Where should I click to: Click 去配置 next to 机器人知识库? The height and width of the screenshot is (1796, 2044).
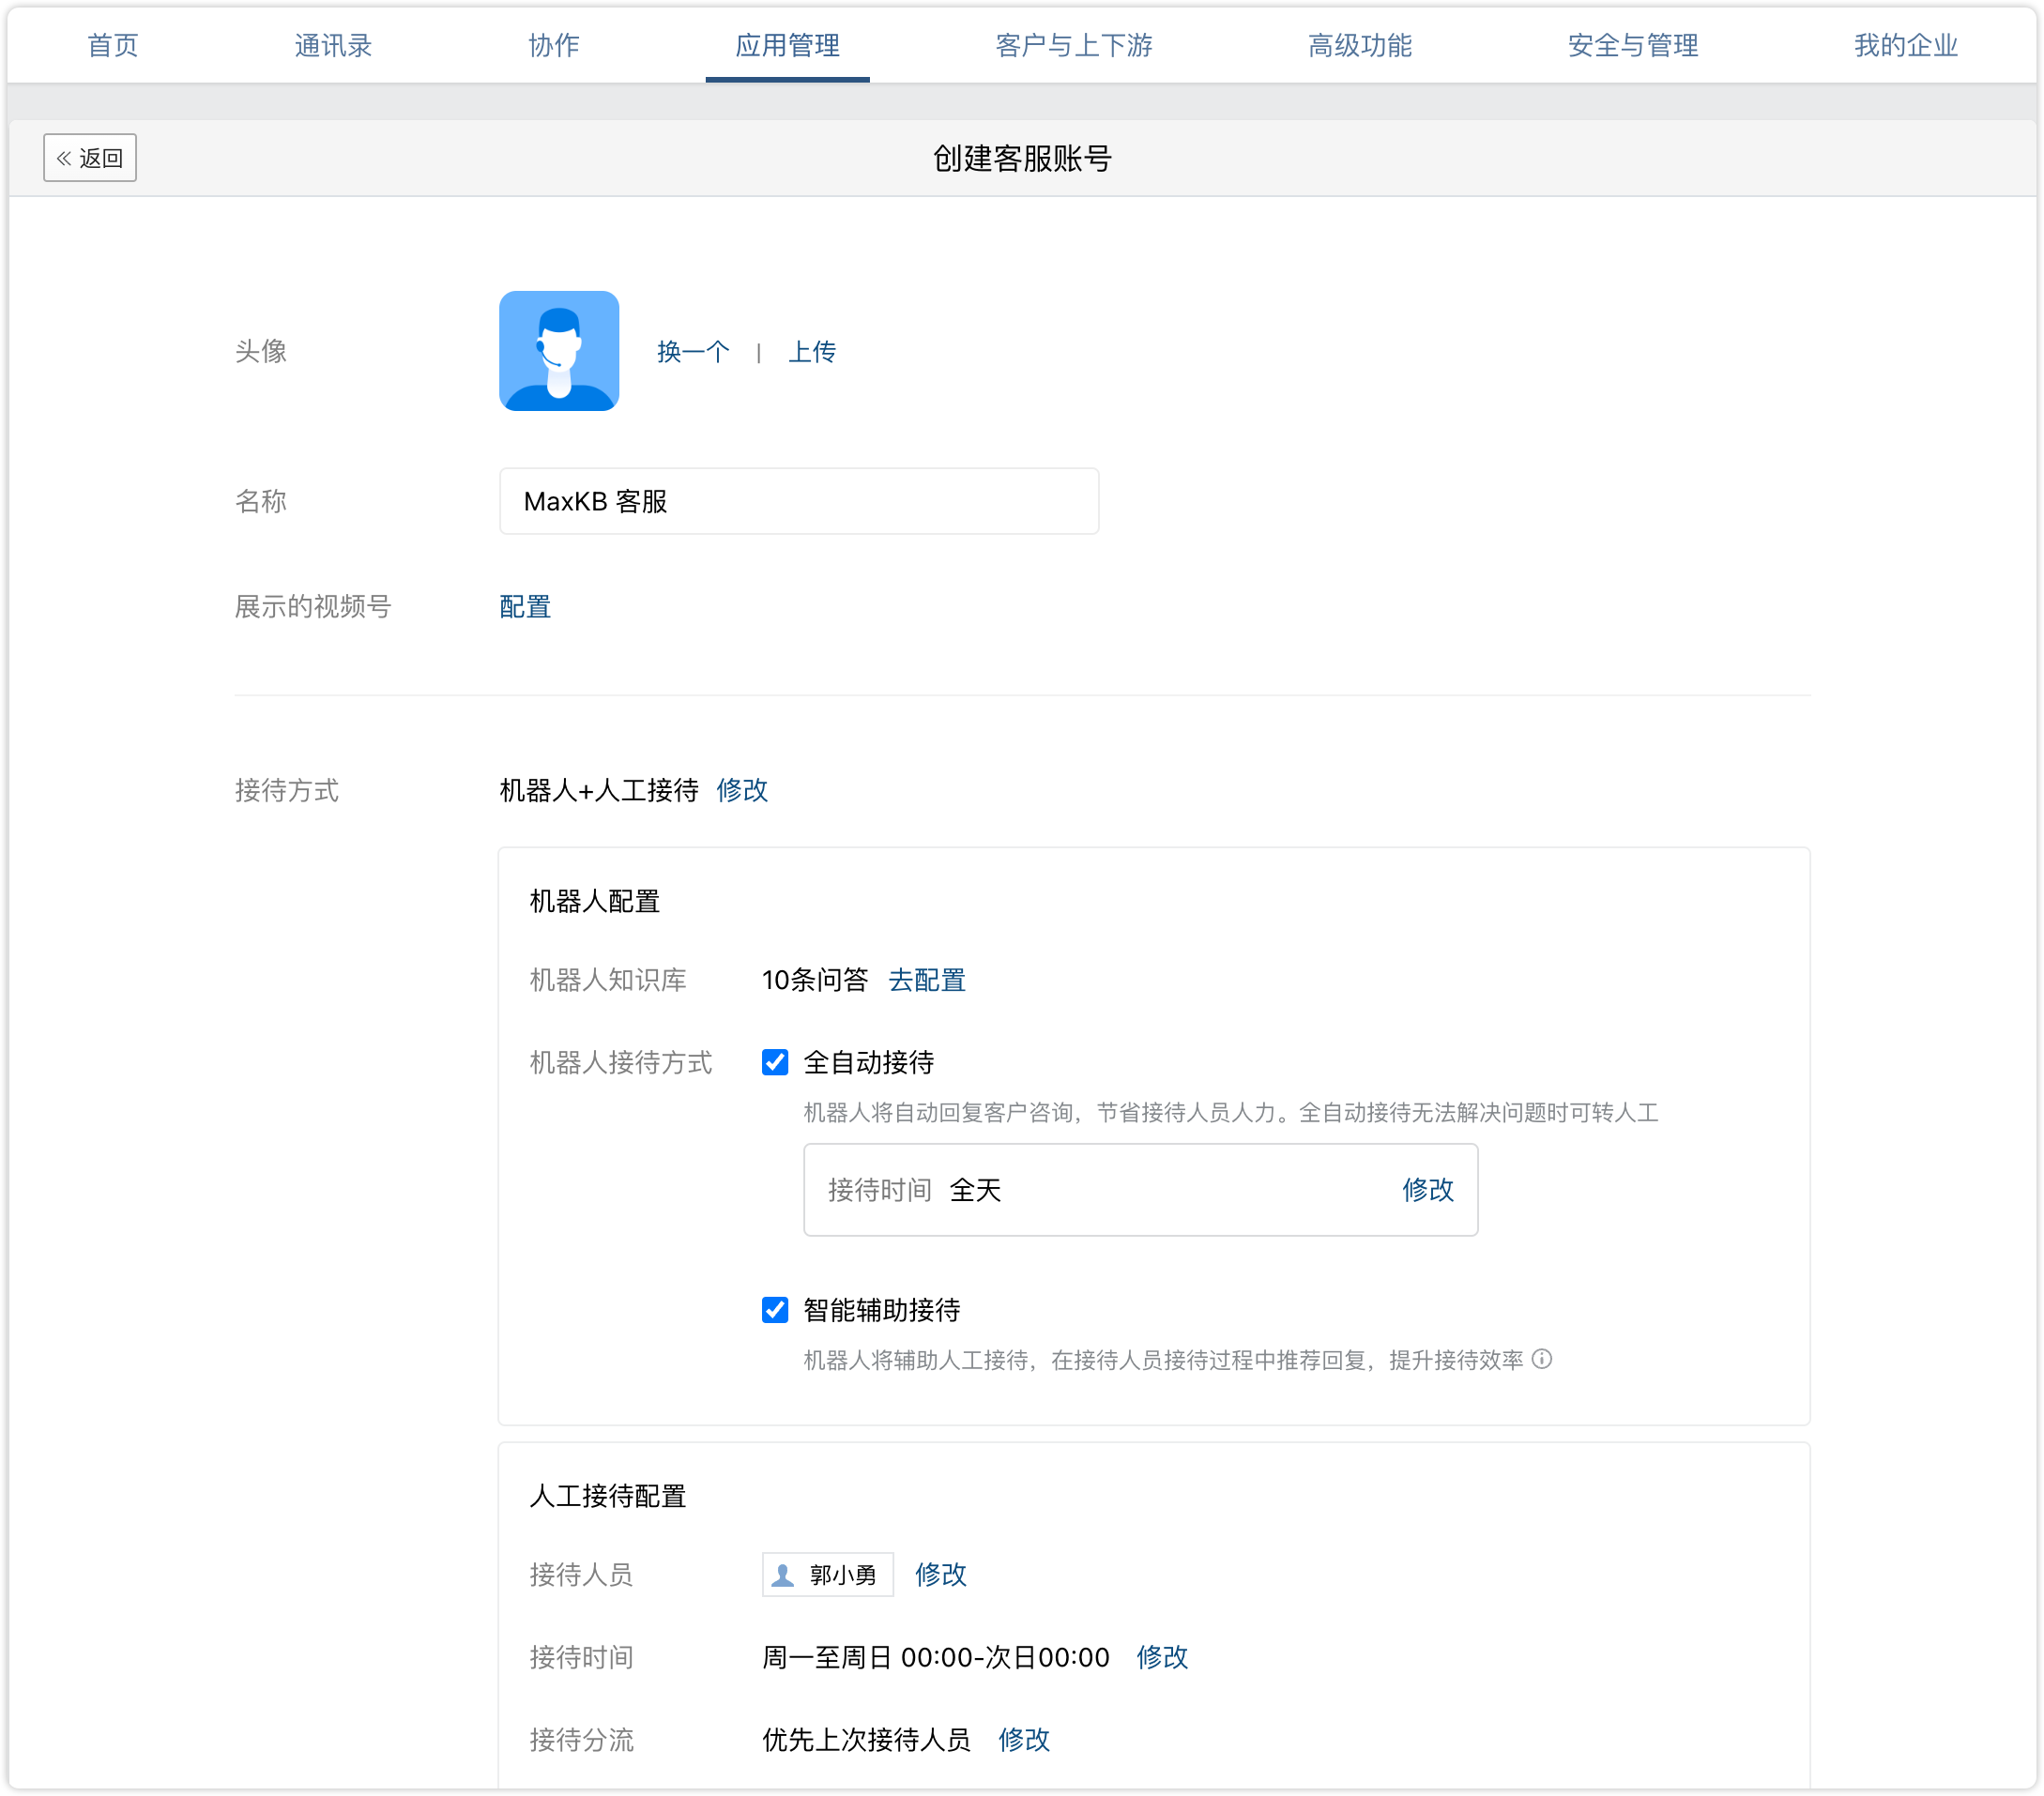(926, 980)
